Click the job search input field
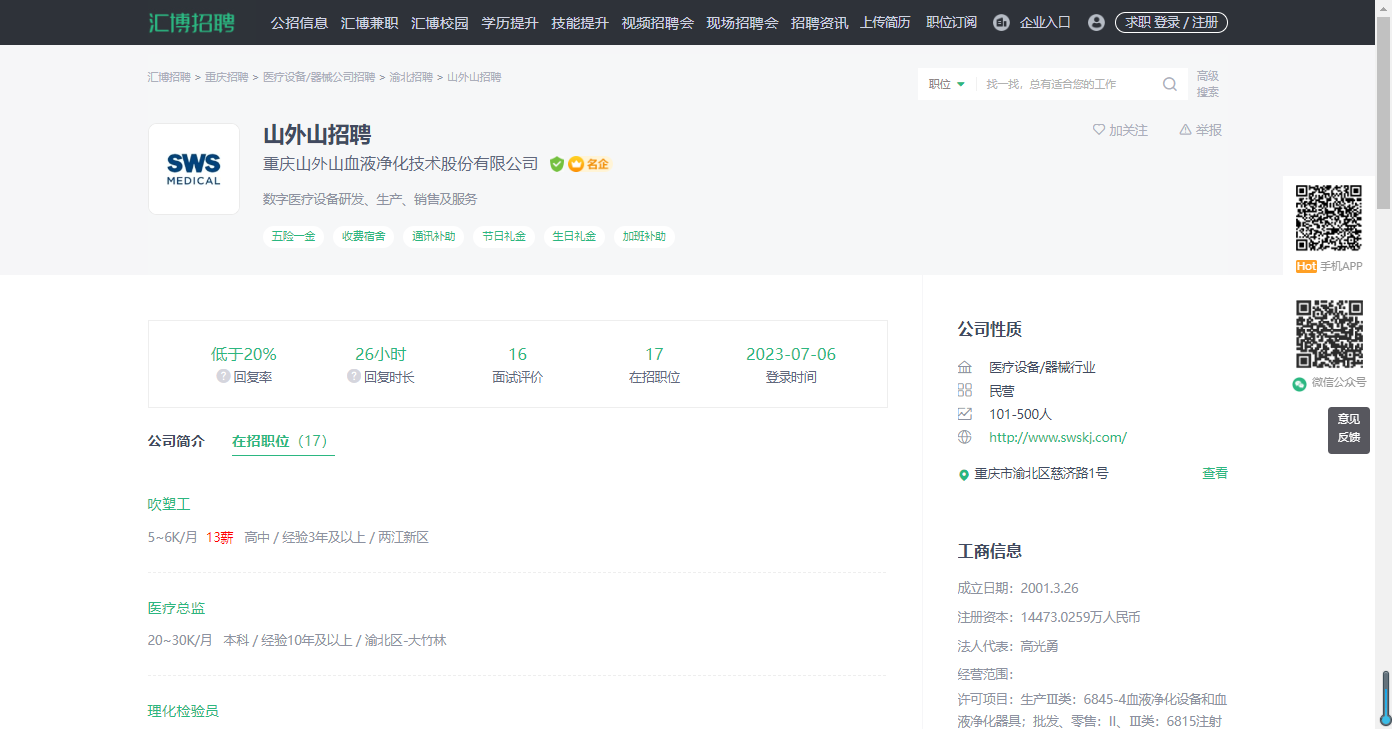1392x729 pixels. (1068, 84)
